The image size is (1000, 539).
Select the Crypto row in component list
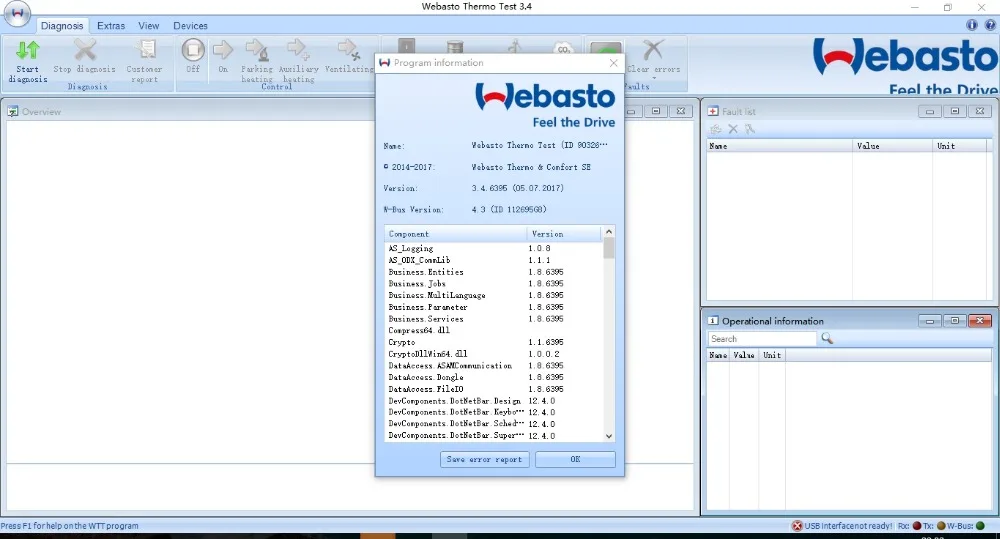pyautogui.click(x=402, y=343)
